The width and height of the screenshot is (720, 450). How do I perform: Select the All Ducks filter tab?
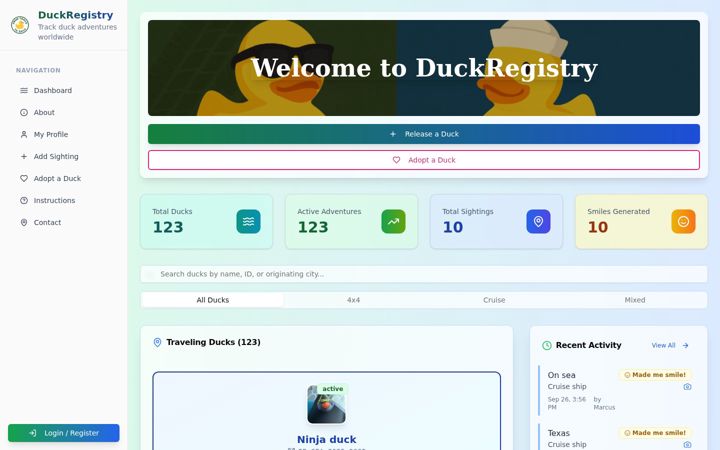click(213, 300)
